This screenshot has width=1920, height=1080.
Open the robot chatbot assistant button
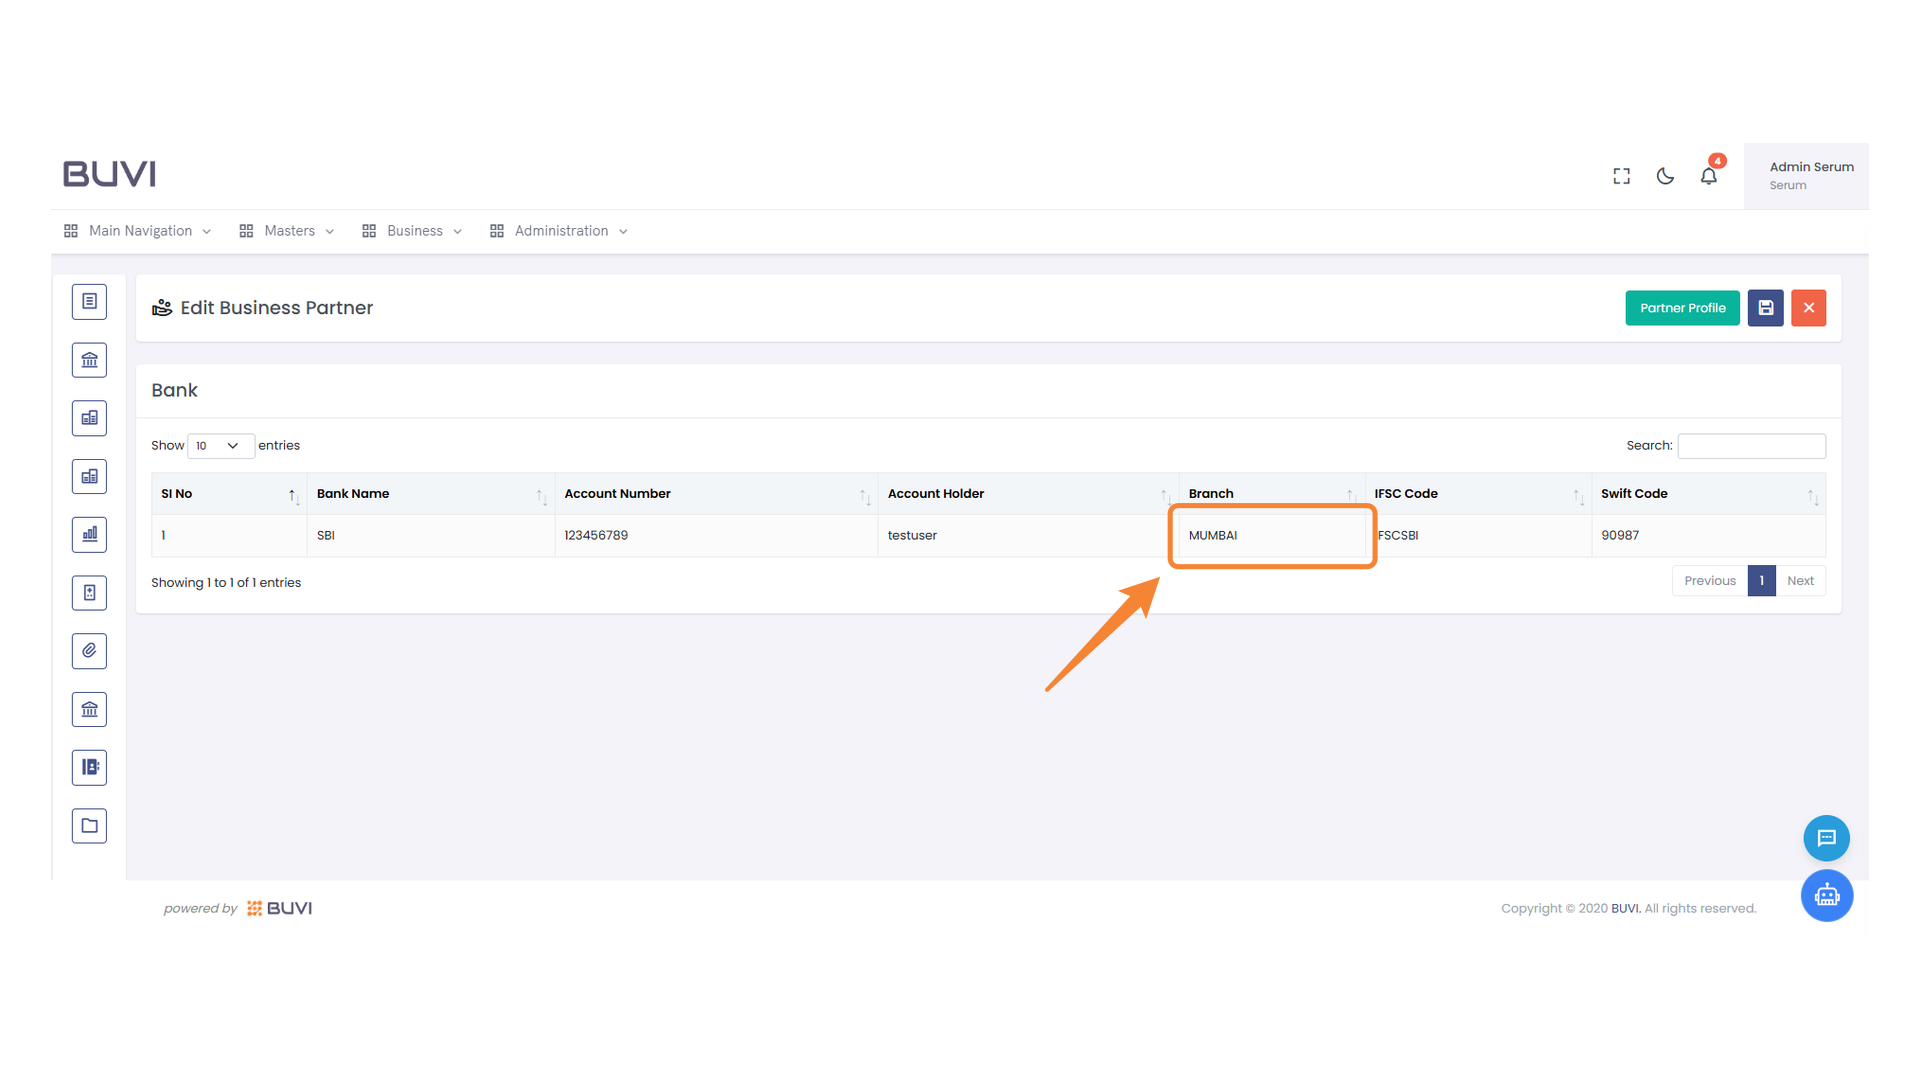point(1826,896)
